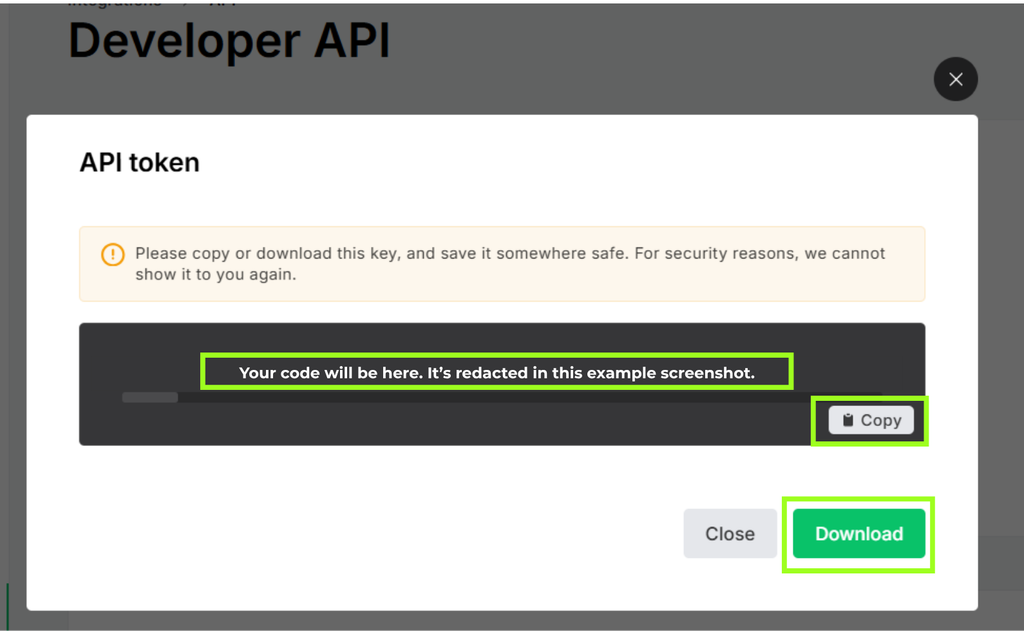Click the orange warning exclamation icon
This screenshot has height=631, width=1024.
112,254
